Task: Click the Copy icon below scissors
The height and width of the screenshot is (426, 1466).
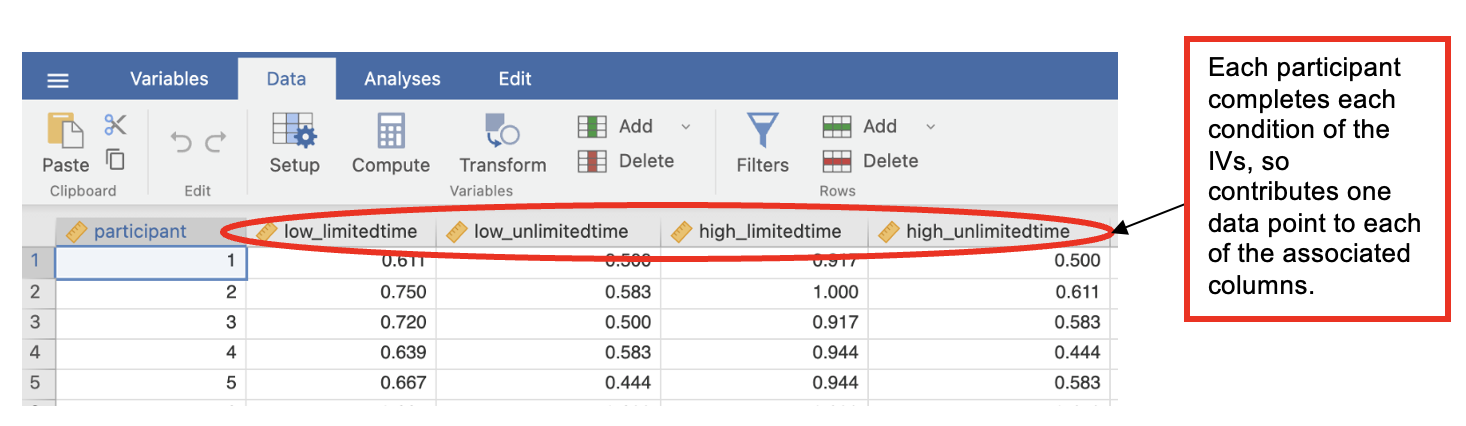Action: (115, 160)
